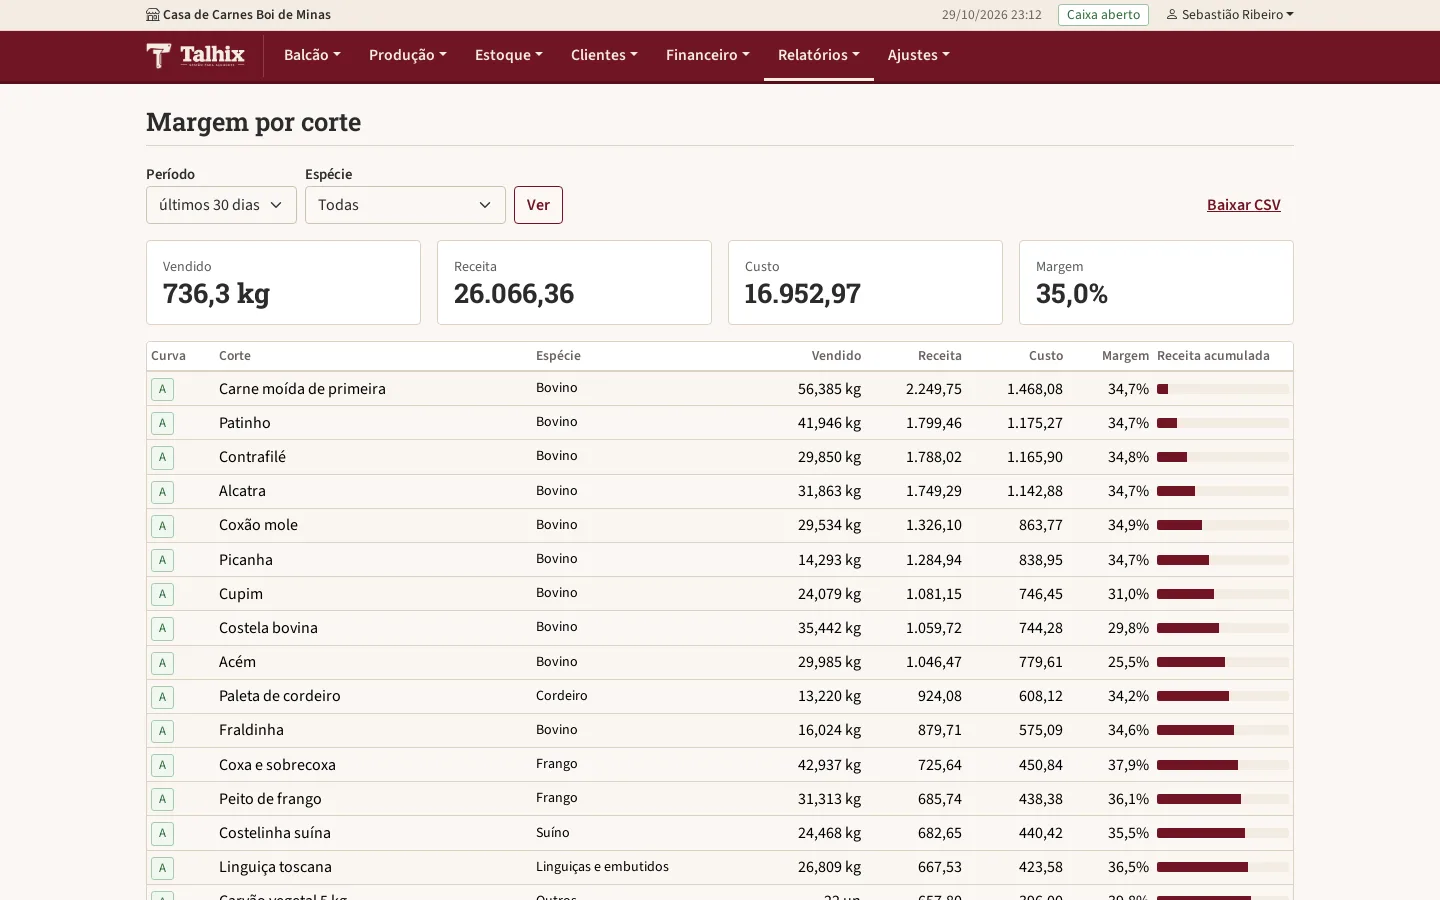Click the Receita summary card
Viewport: 1440px width, 900px height.
[x=574, y=282]
